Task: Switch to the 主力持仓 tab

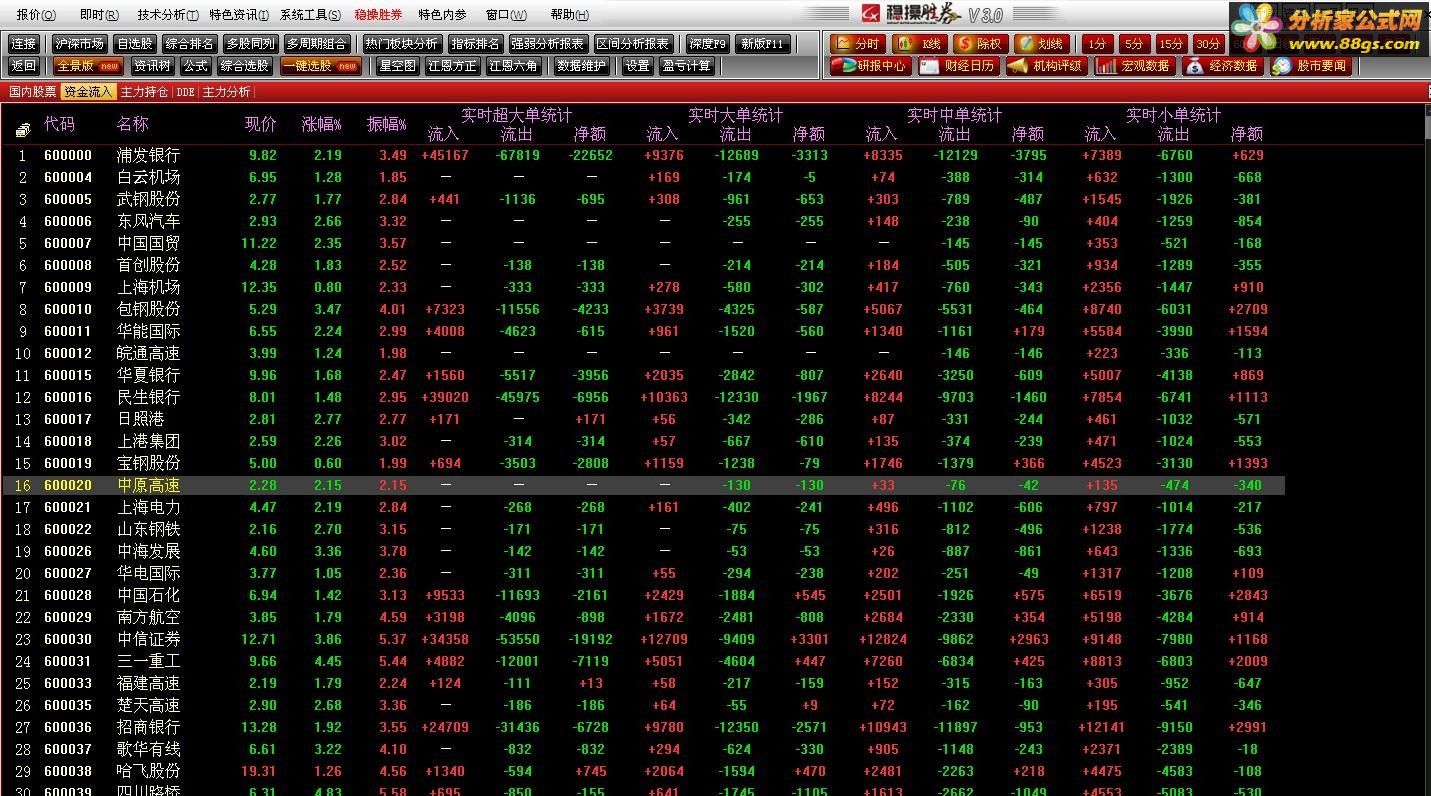Action: tap(144, 92)
